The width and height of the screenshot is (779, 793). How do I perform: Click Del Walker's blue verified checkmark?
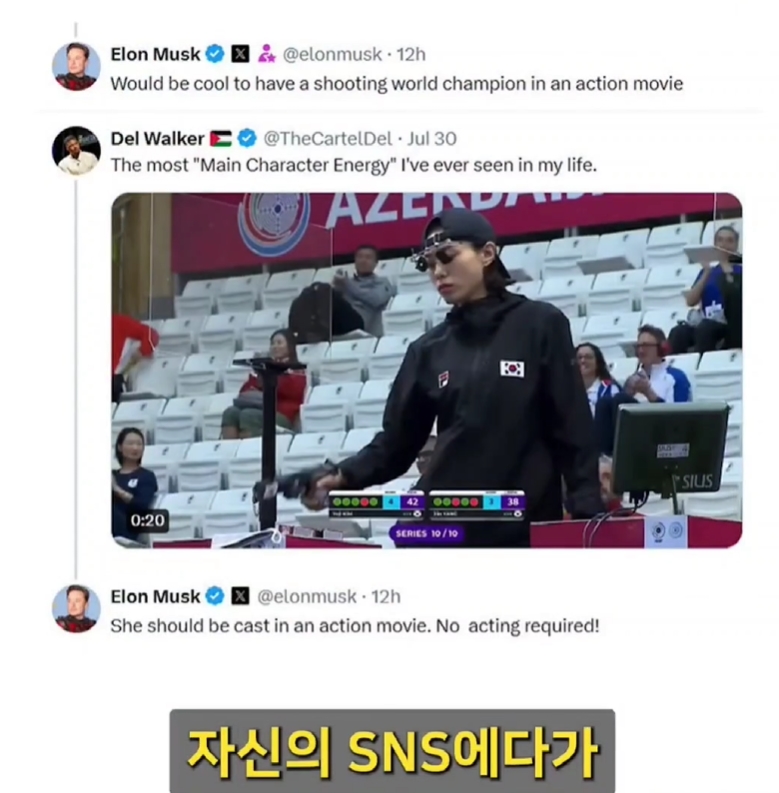247,138
